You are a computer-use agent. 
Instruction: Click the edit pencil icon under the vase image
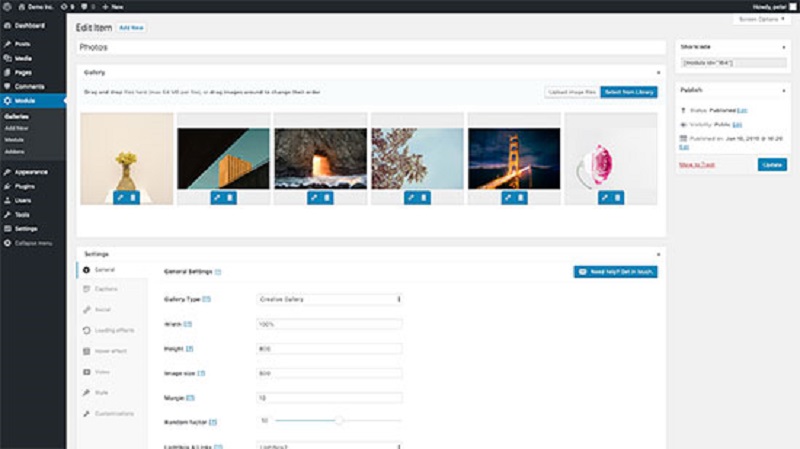point(120,198)
